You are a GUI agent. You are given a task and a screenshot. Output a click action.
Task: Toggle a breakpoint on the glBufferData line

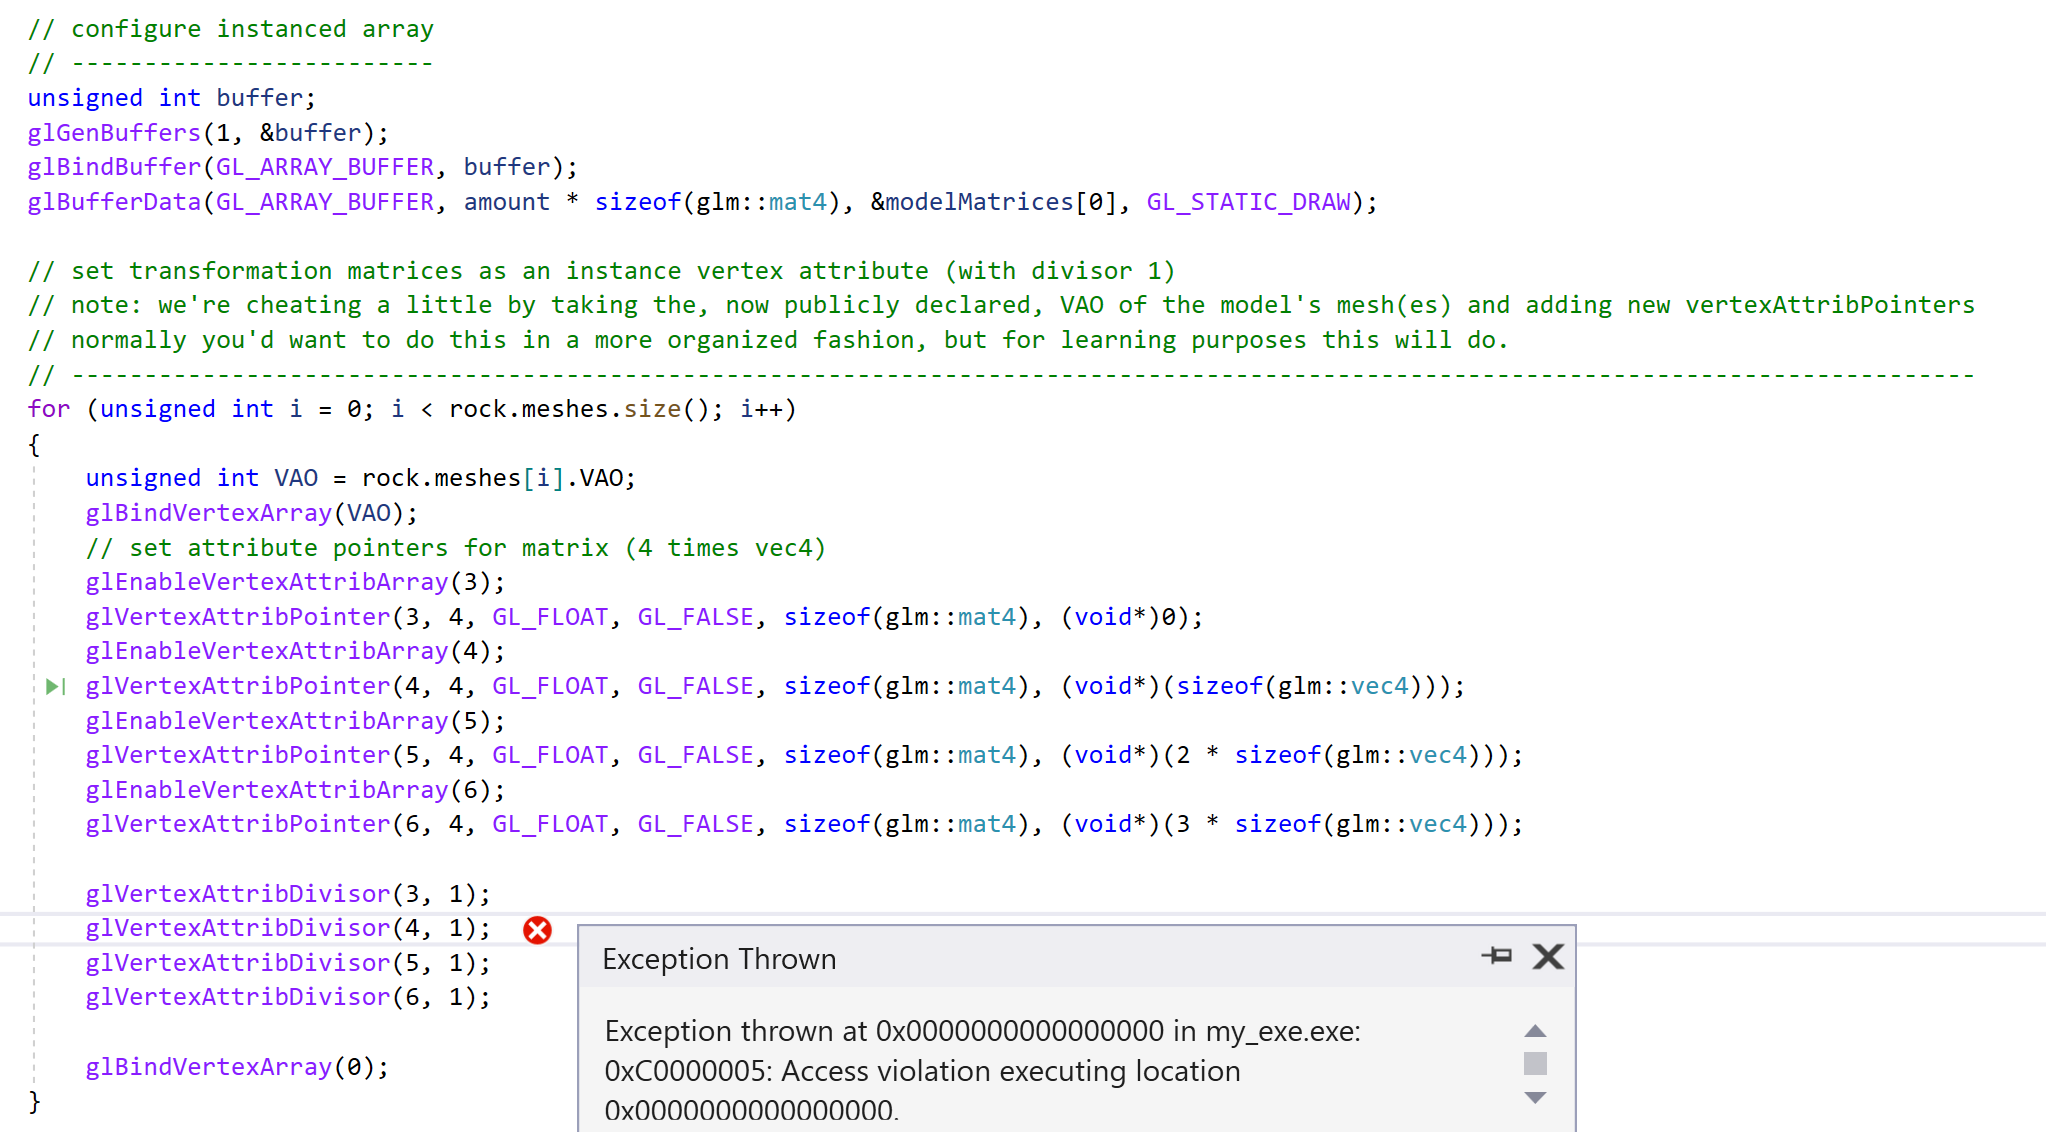coord(14,201)
